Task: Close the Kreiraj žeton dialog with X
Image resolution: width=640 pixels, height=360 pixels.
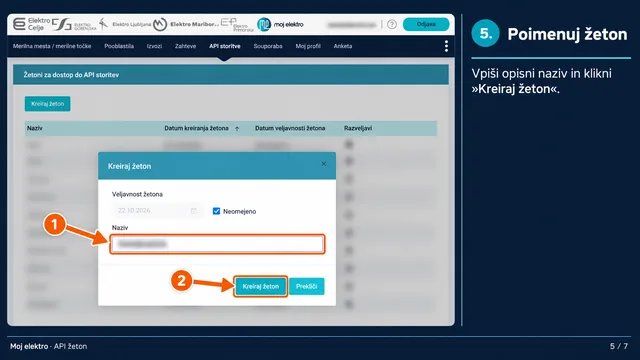Action: [x=324, y=164]
